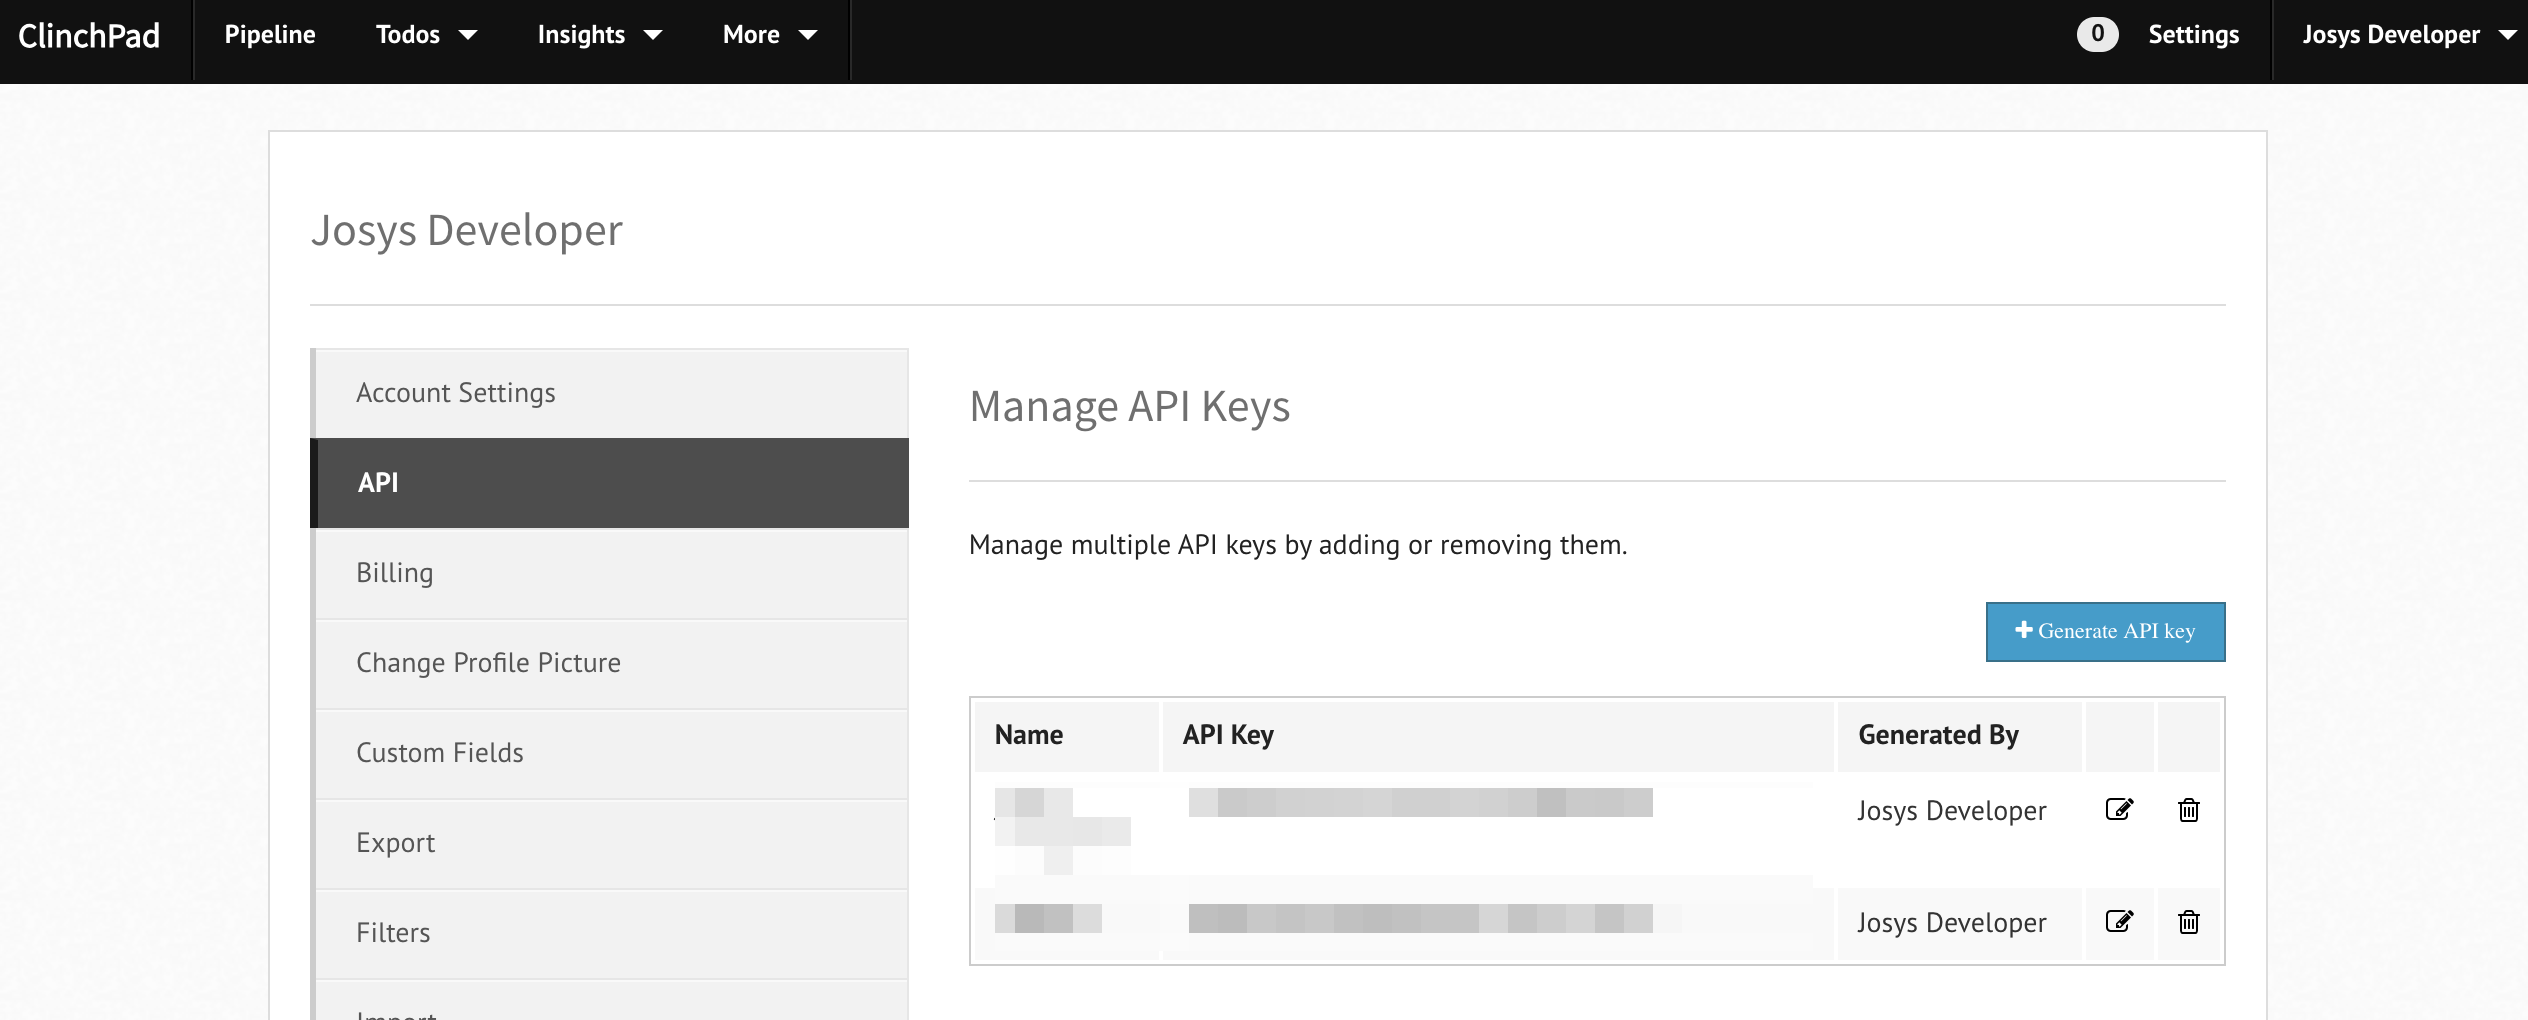Click the edit icon for the first API key
2528x1020 pixels.
pos(2119,809)
